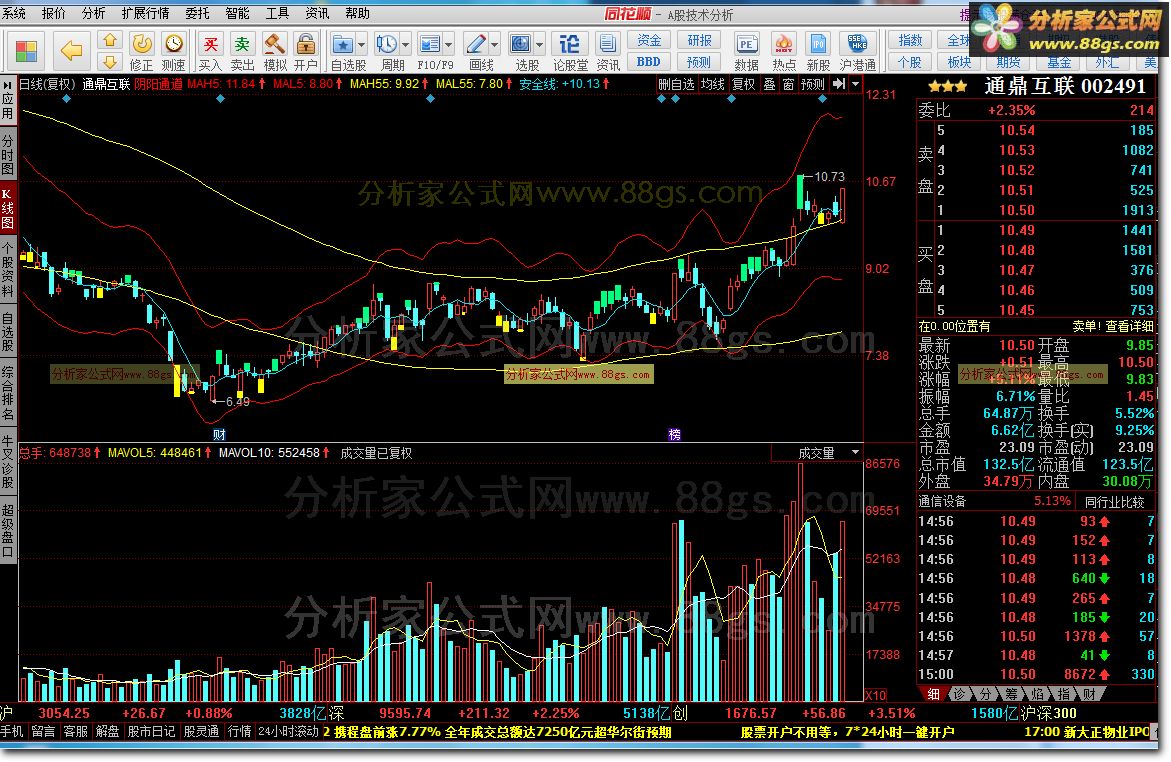Open the chart options dropdown arrow
Viewport: 1171px width, 762px height.
pos(855,84)
